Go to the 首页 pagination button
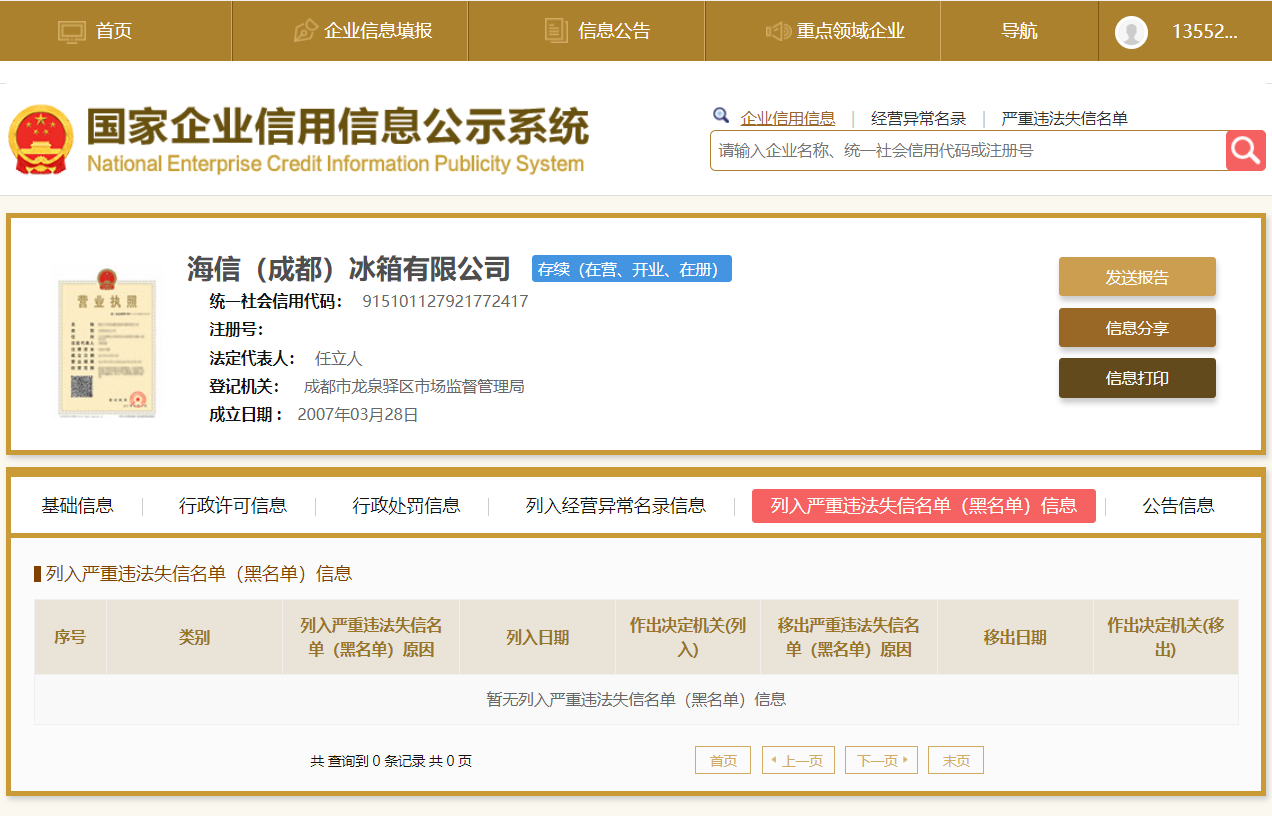This screenshot has width=1272, height=816. (723, 760)
